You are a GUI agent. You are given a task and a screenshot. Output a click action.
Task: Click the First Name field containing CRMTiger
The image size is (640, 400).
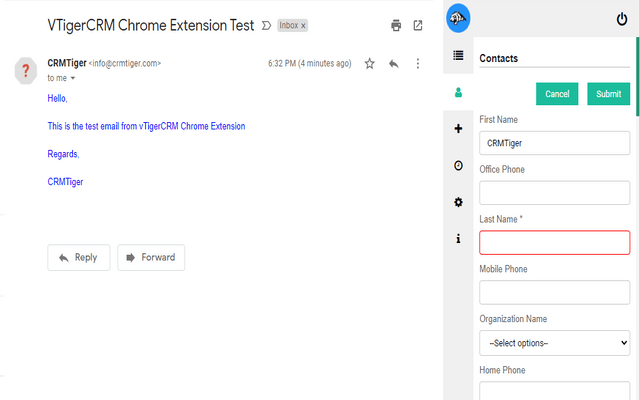pyautogui.click(x=554, y=143)
